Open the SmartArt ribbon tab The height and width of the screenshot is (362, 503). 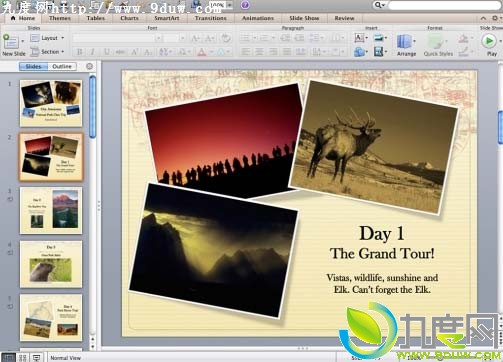[167, 18]
